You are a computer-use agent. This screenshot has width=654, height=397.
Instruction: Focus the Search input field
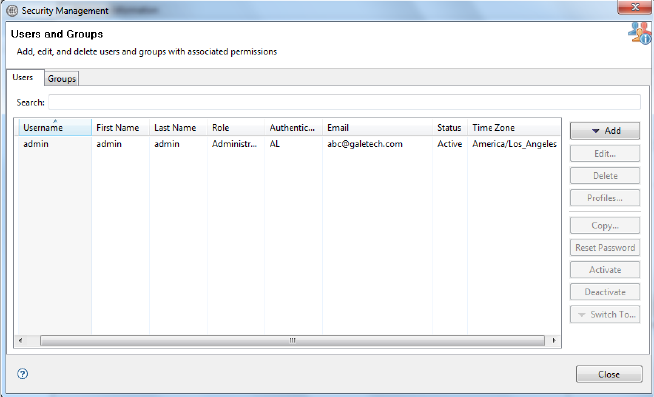[344, 102]
